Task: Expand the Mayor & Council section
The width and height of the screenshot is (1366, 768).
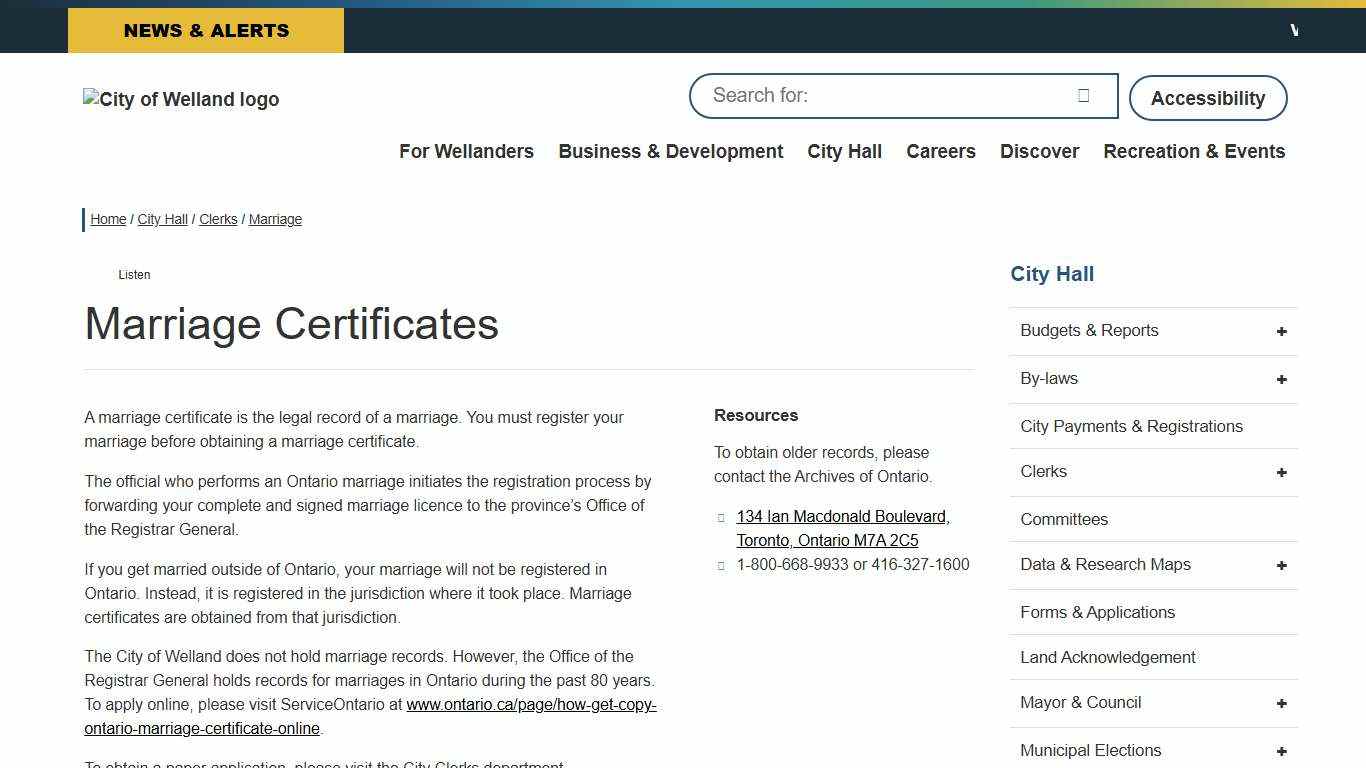Action: 1281,703
